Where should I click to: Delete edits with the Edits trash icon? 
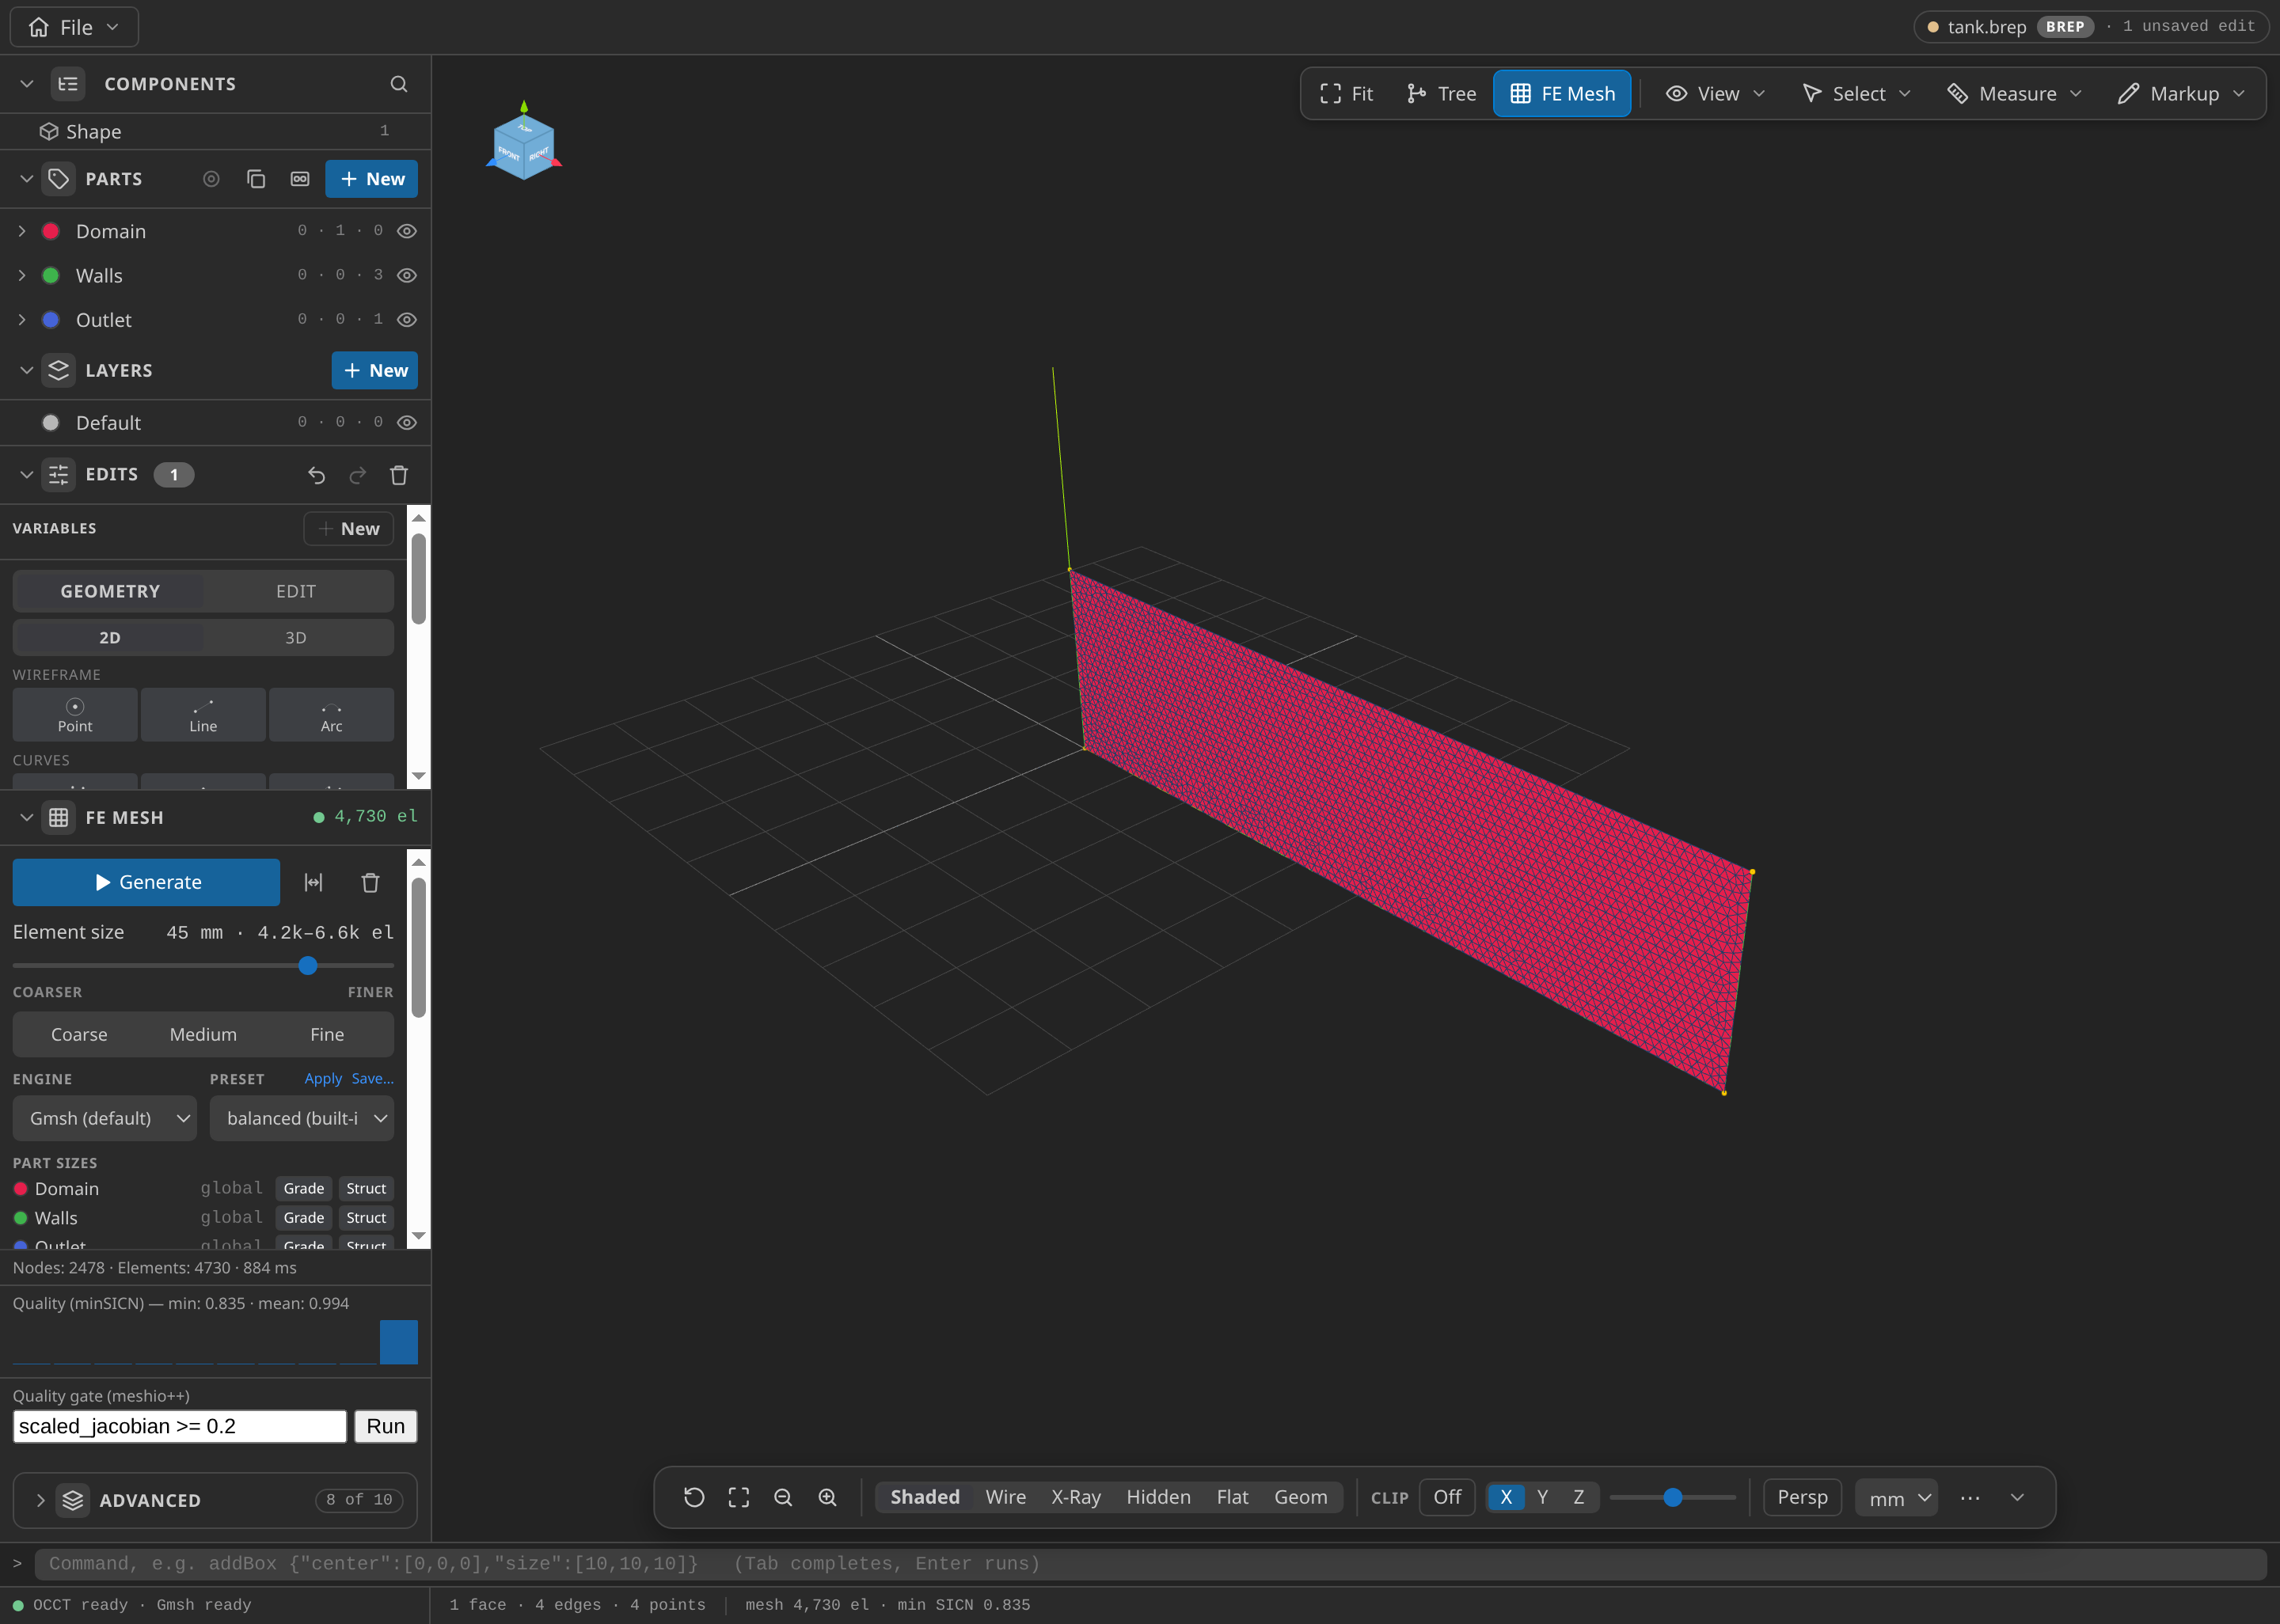click(399, 475)
